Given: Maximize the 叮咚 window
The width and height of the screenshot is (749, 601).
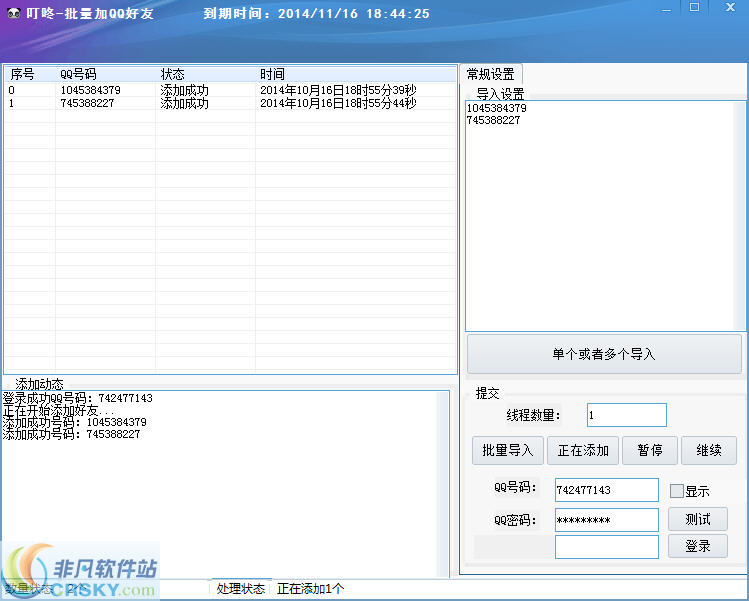Looking at the screenshot, I should point(695,7).
